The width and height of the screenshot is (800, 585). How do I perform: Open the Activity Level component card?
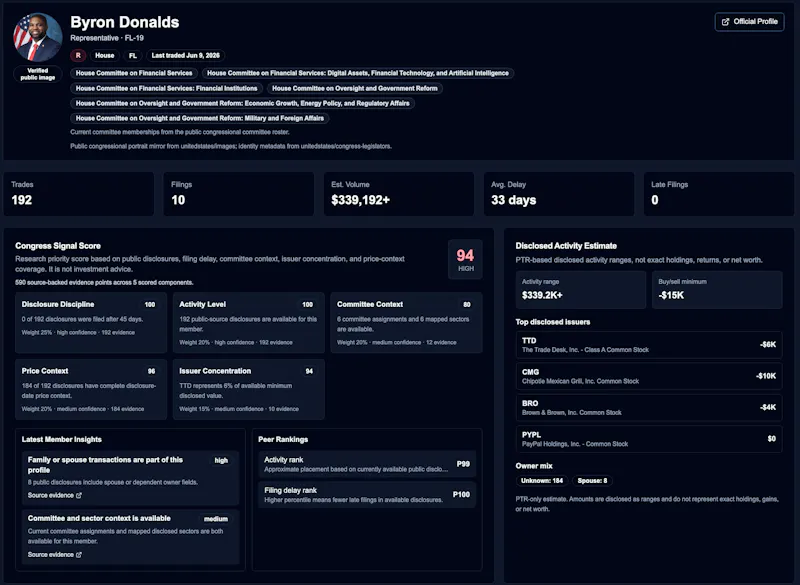(x=248, y=323)
